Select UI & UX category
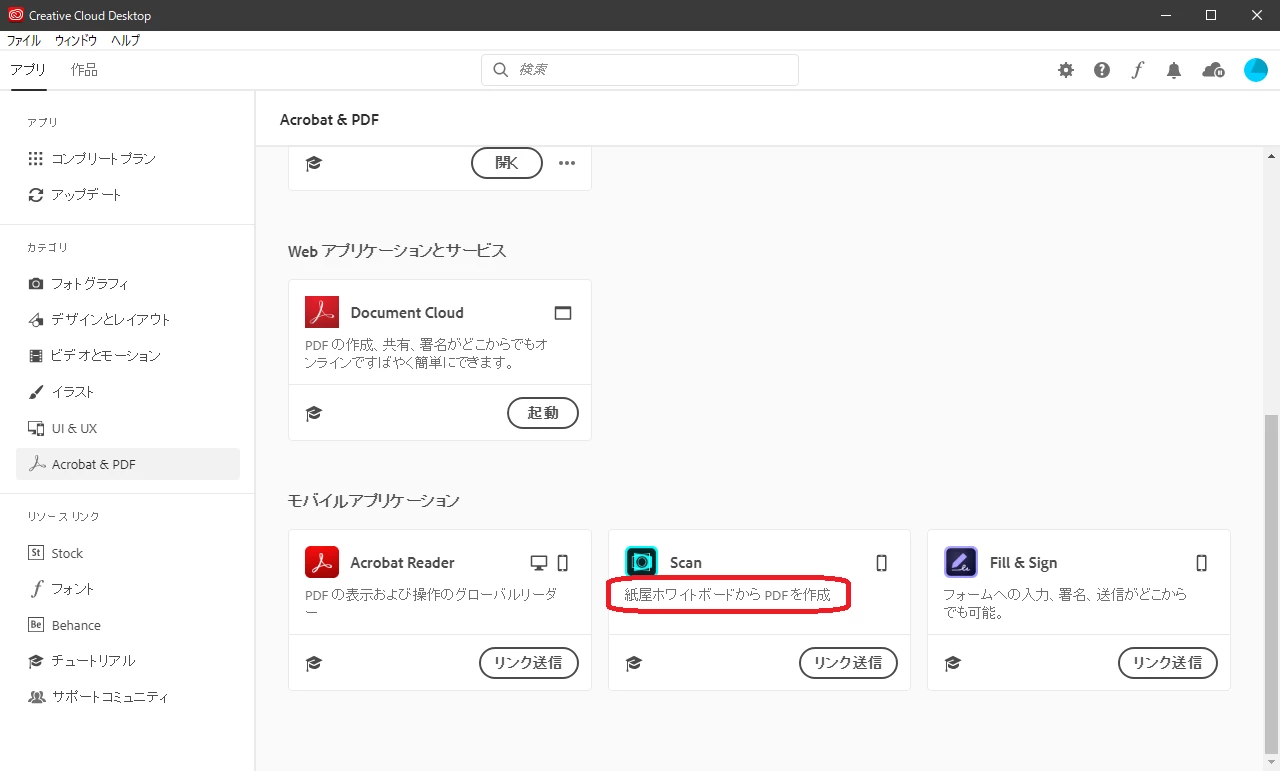Image resolution: width=1280 pixels, height=771 pixels. click(128, 428)
